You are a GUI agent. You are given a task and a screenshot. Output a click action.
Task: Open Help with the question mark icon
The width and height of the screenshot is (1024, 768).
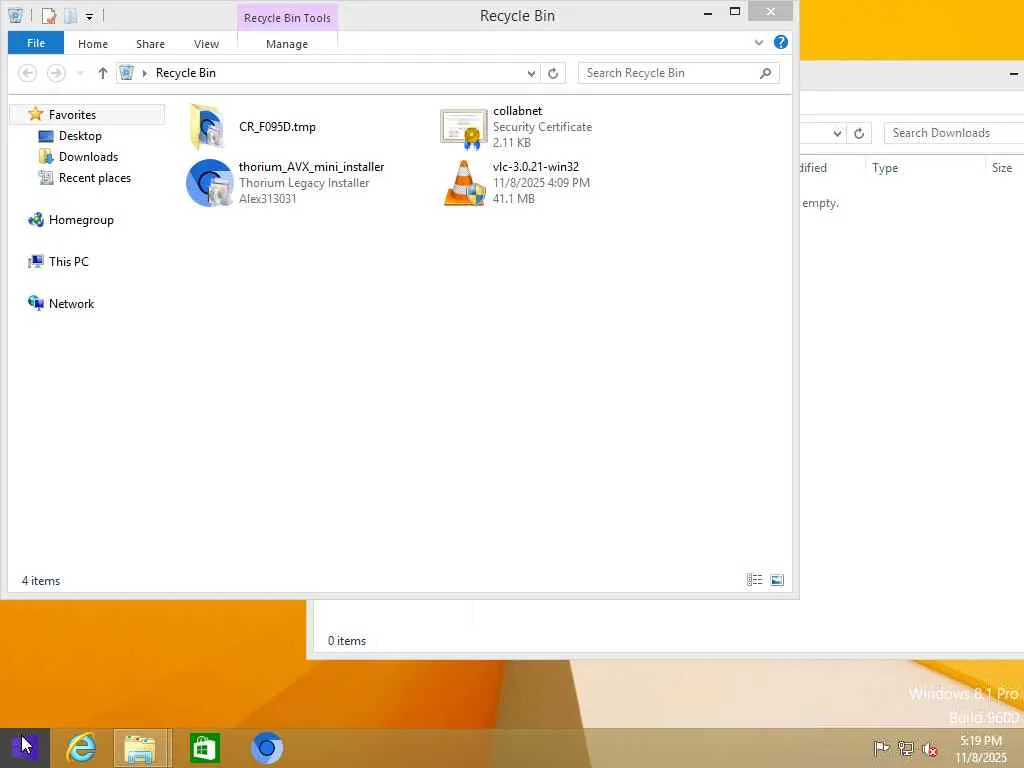coord(780,42)
